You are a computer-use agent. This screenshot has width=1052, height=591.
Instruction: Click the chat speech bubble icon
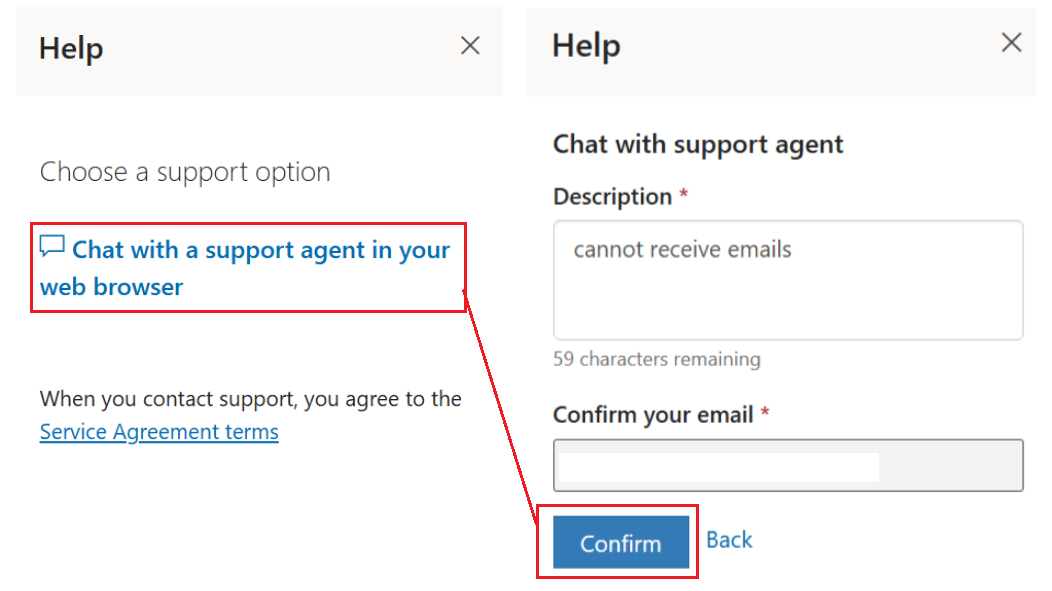coord(52,246)
